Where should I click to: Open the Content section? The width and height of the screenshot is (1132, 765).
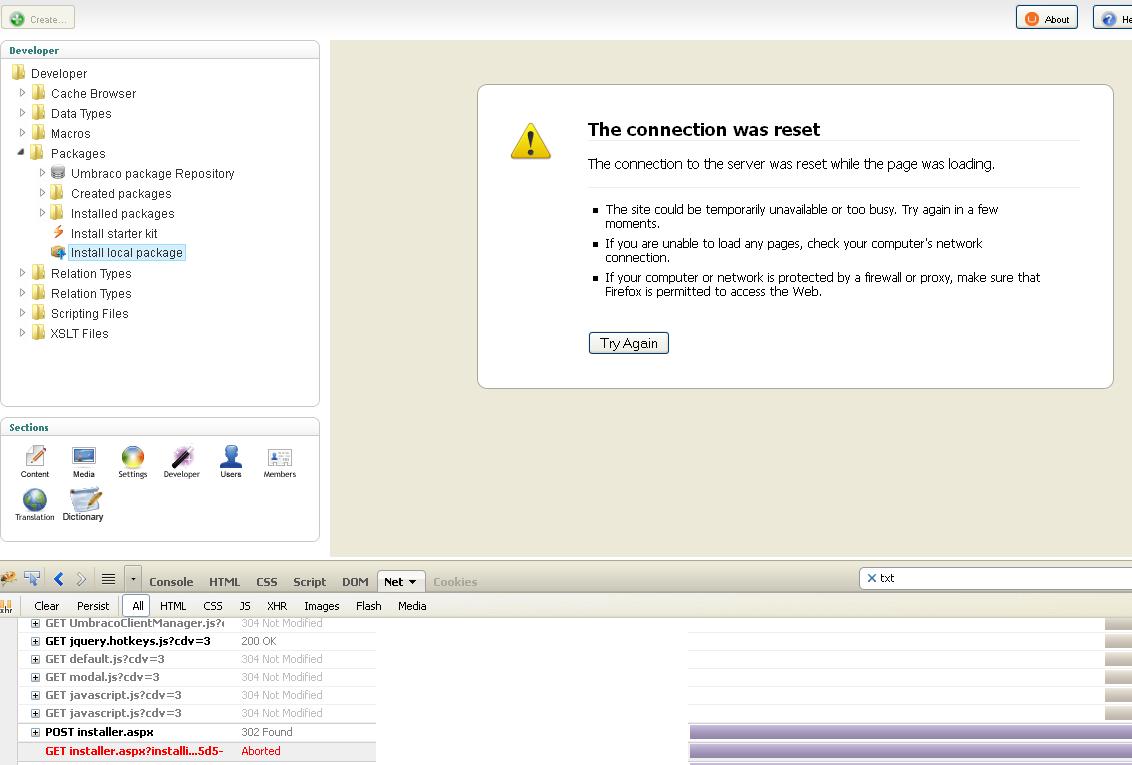pyautogui.click(x=35, y=462)
